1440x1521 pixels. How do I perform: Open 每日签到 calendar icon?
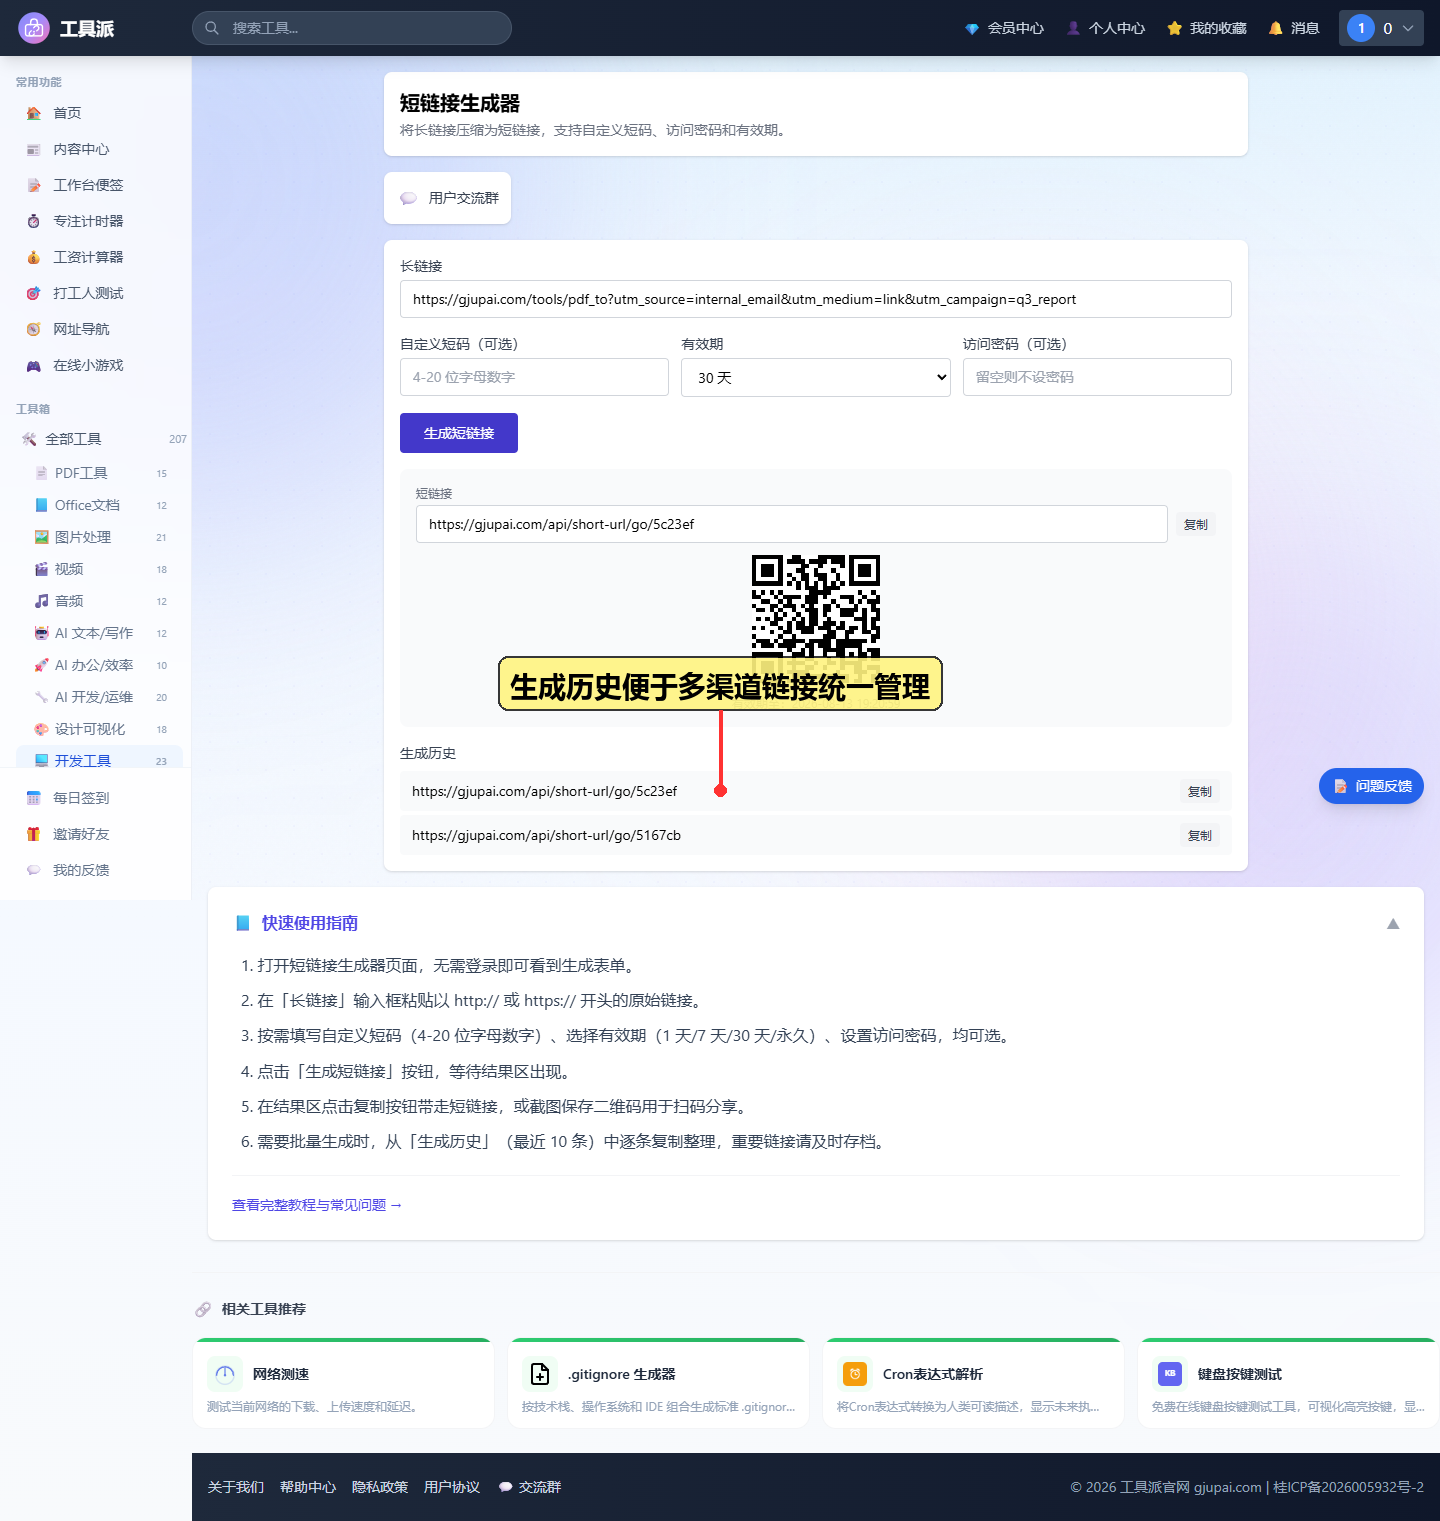click(x=34, y=798)
